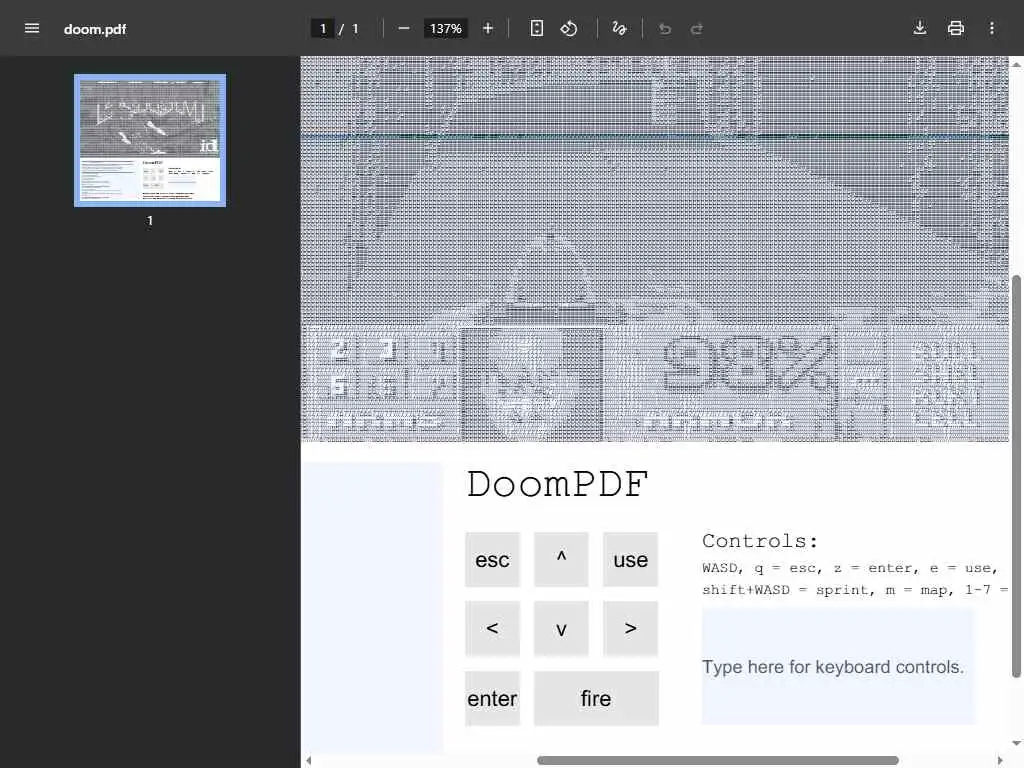Click the 98% health display in game
The image size is (1024, 768).
coord(748,363)
